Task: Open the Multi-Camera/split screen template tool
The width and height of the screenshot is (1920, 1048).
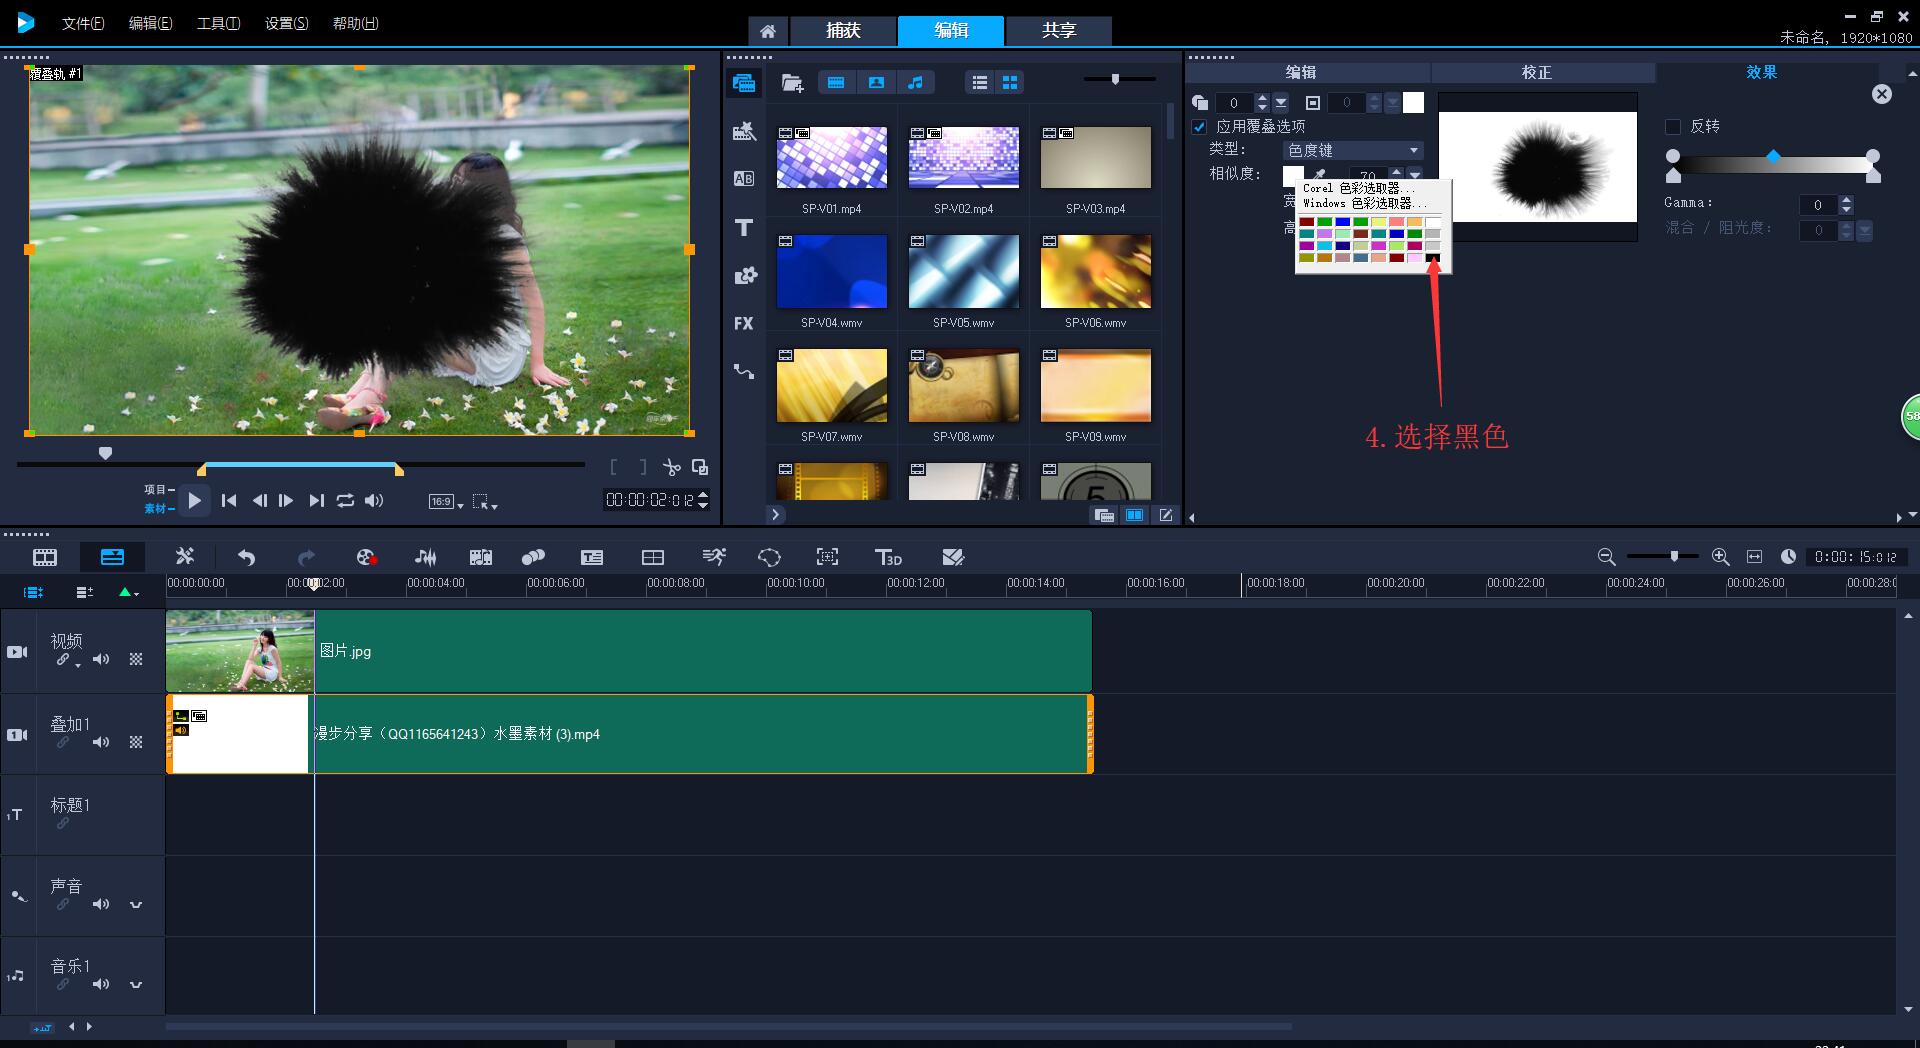Action: coord(653,557)
